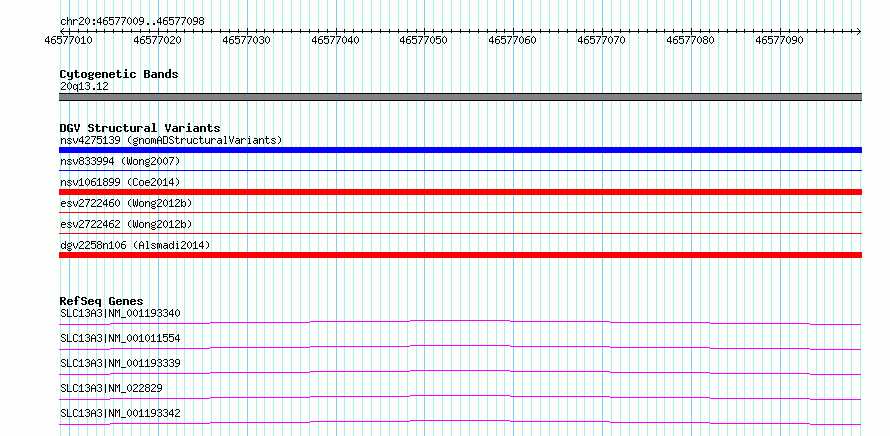890x436 pixels.
Task: Click the nsv833994 (Wong2007) label
Action: pyautogui.click(x=120, y=162)
